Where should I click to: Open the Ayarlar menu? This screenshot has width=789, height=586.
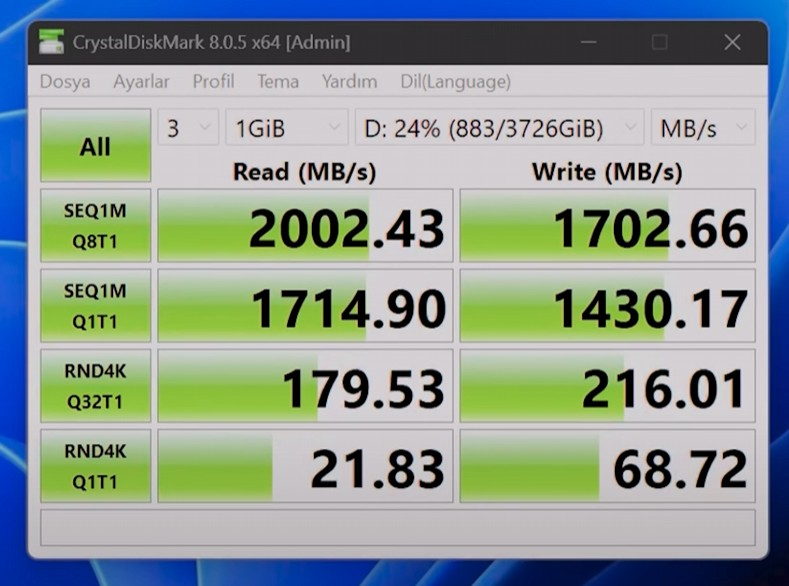pos(141,81)
